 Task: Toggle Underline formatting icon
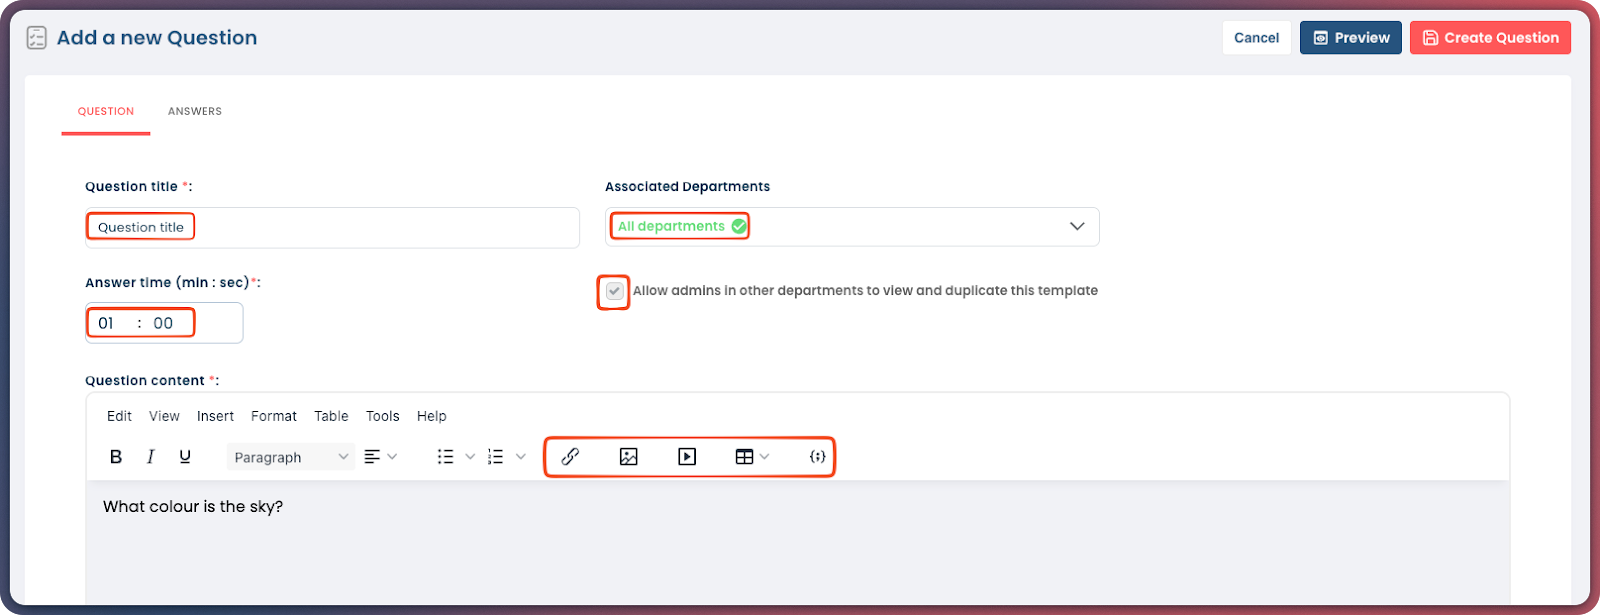[x=185, y=457]
